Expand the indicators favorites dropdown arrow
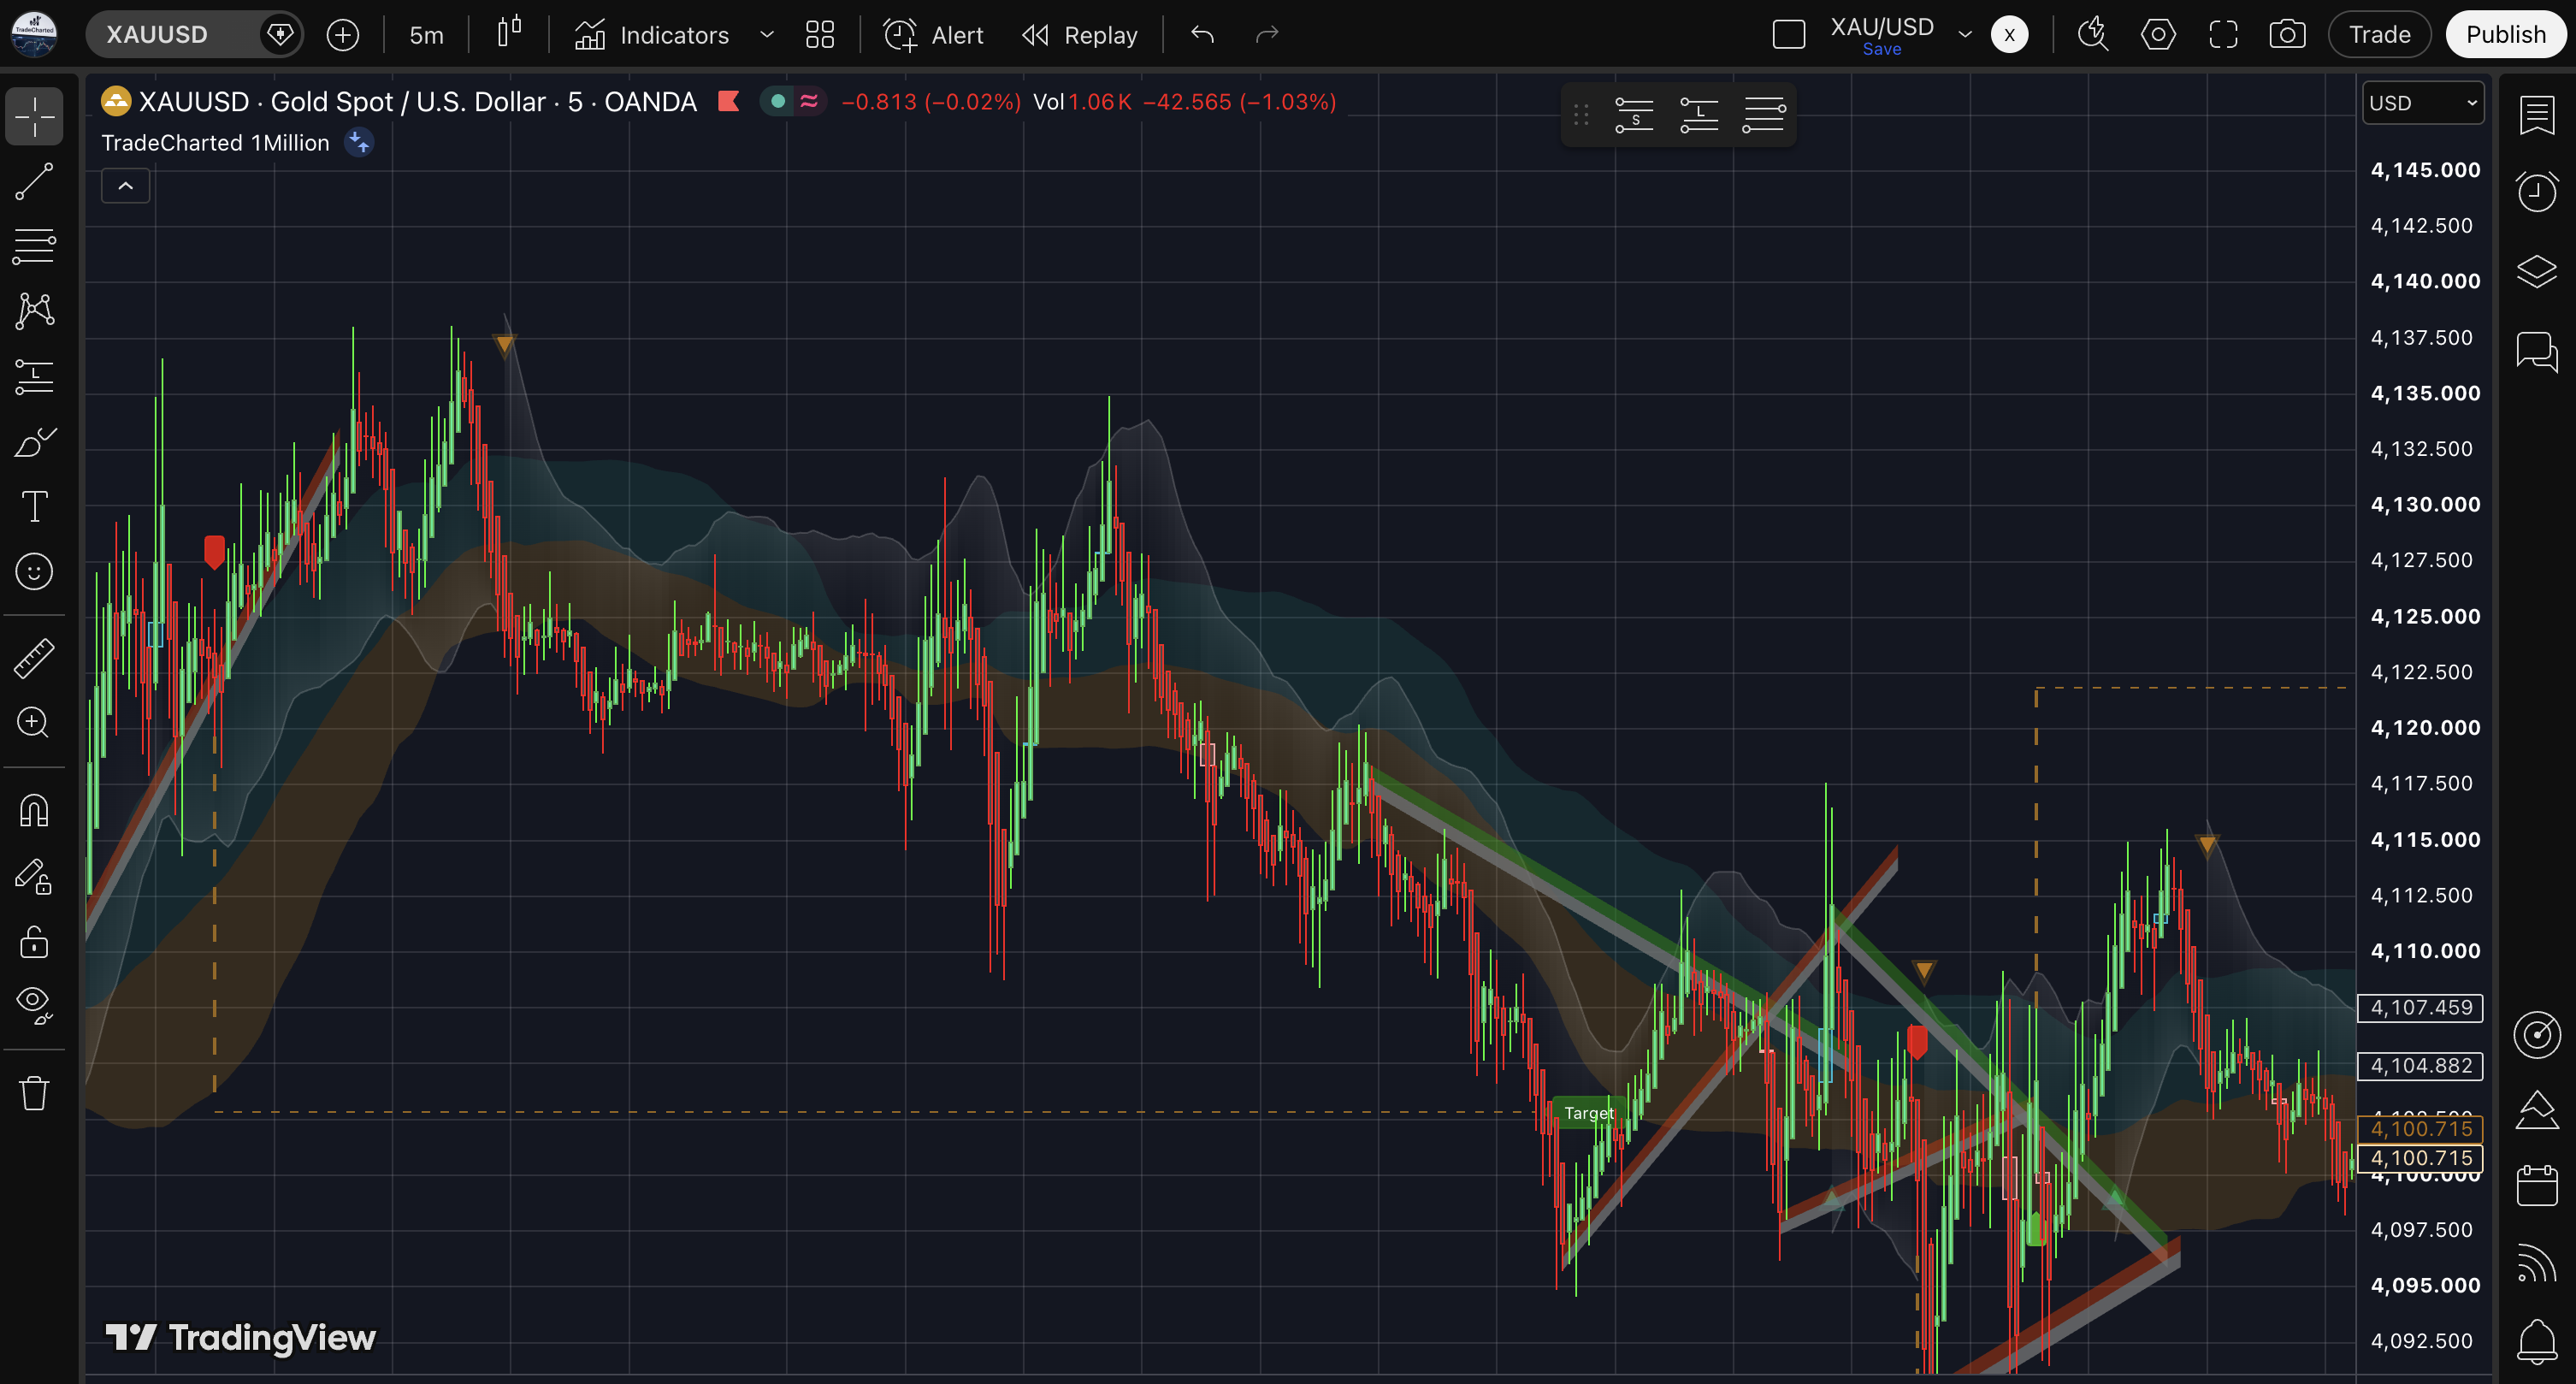The image size is (2576, 1384). (x=767, y=35)
